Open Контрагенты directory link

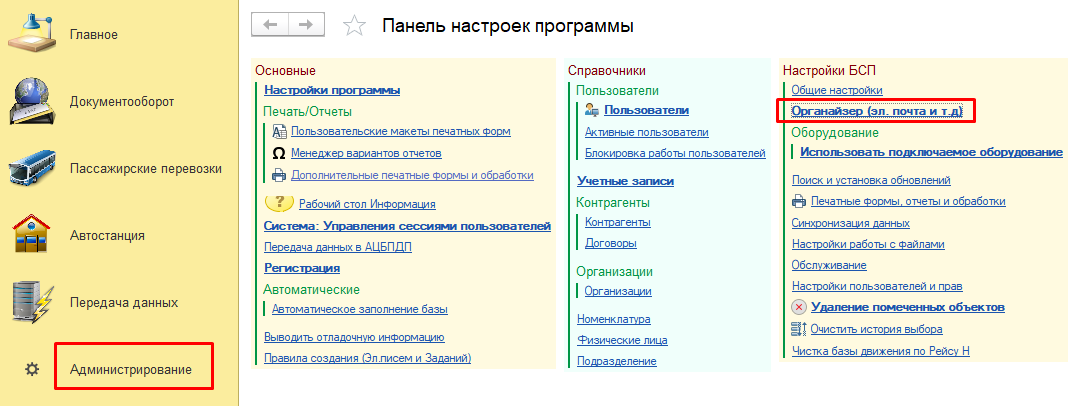point(617,221)
